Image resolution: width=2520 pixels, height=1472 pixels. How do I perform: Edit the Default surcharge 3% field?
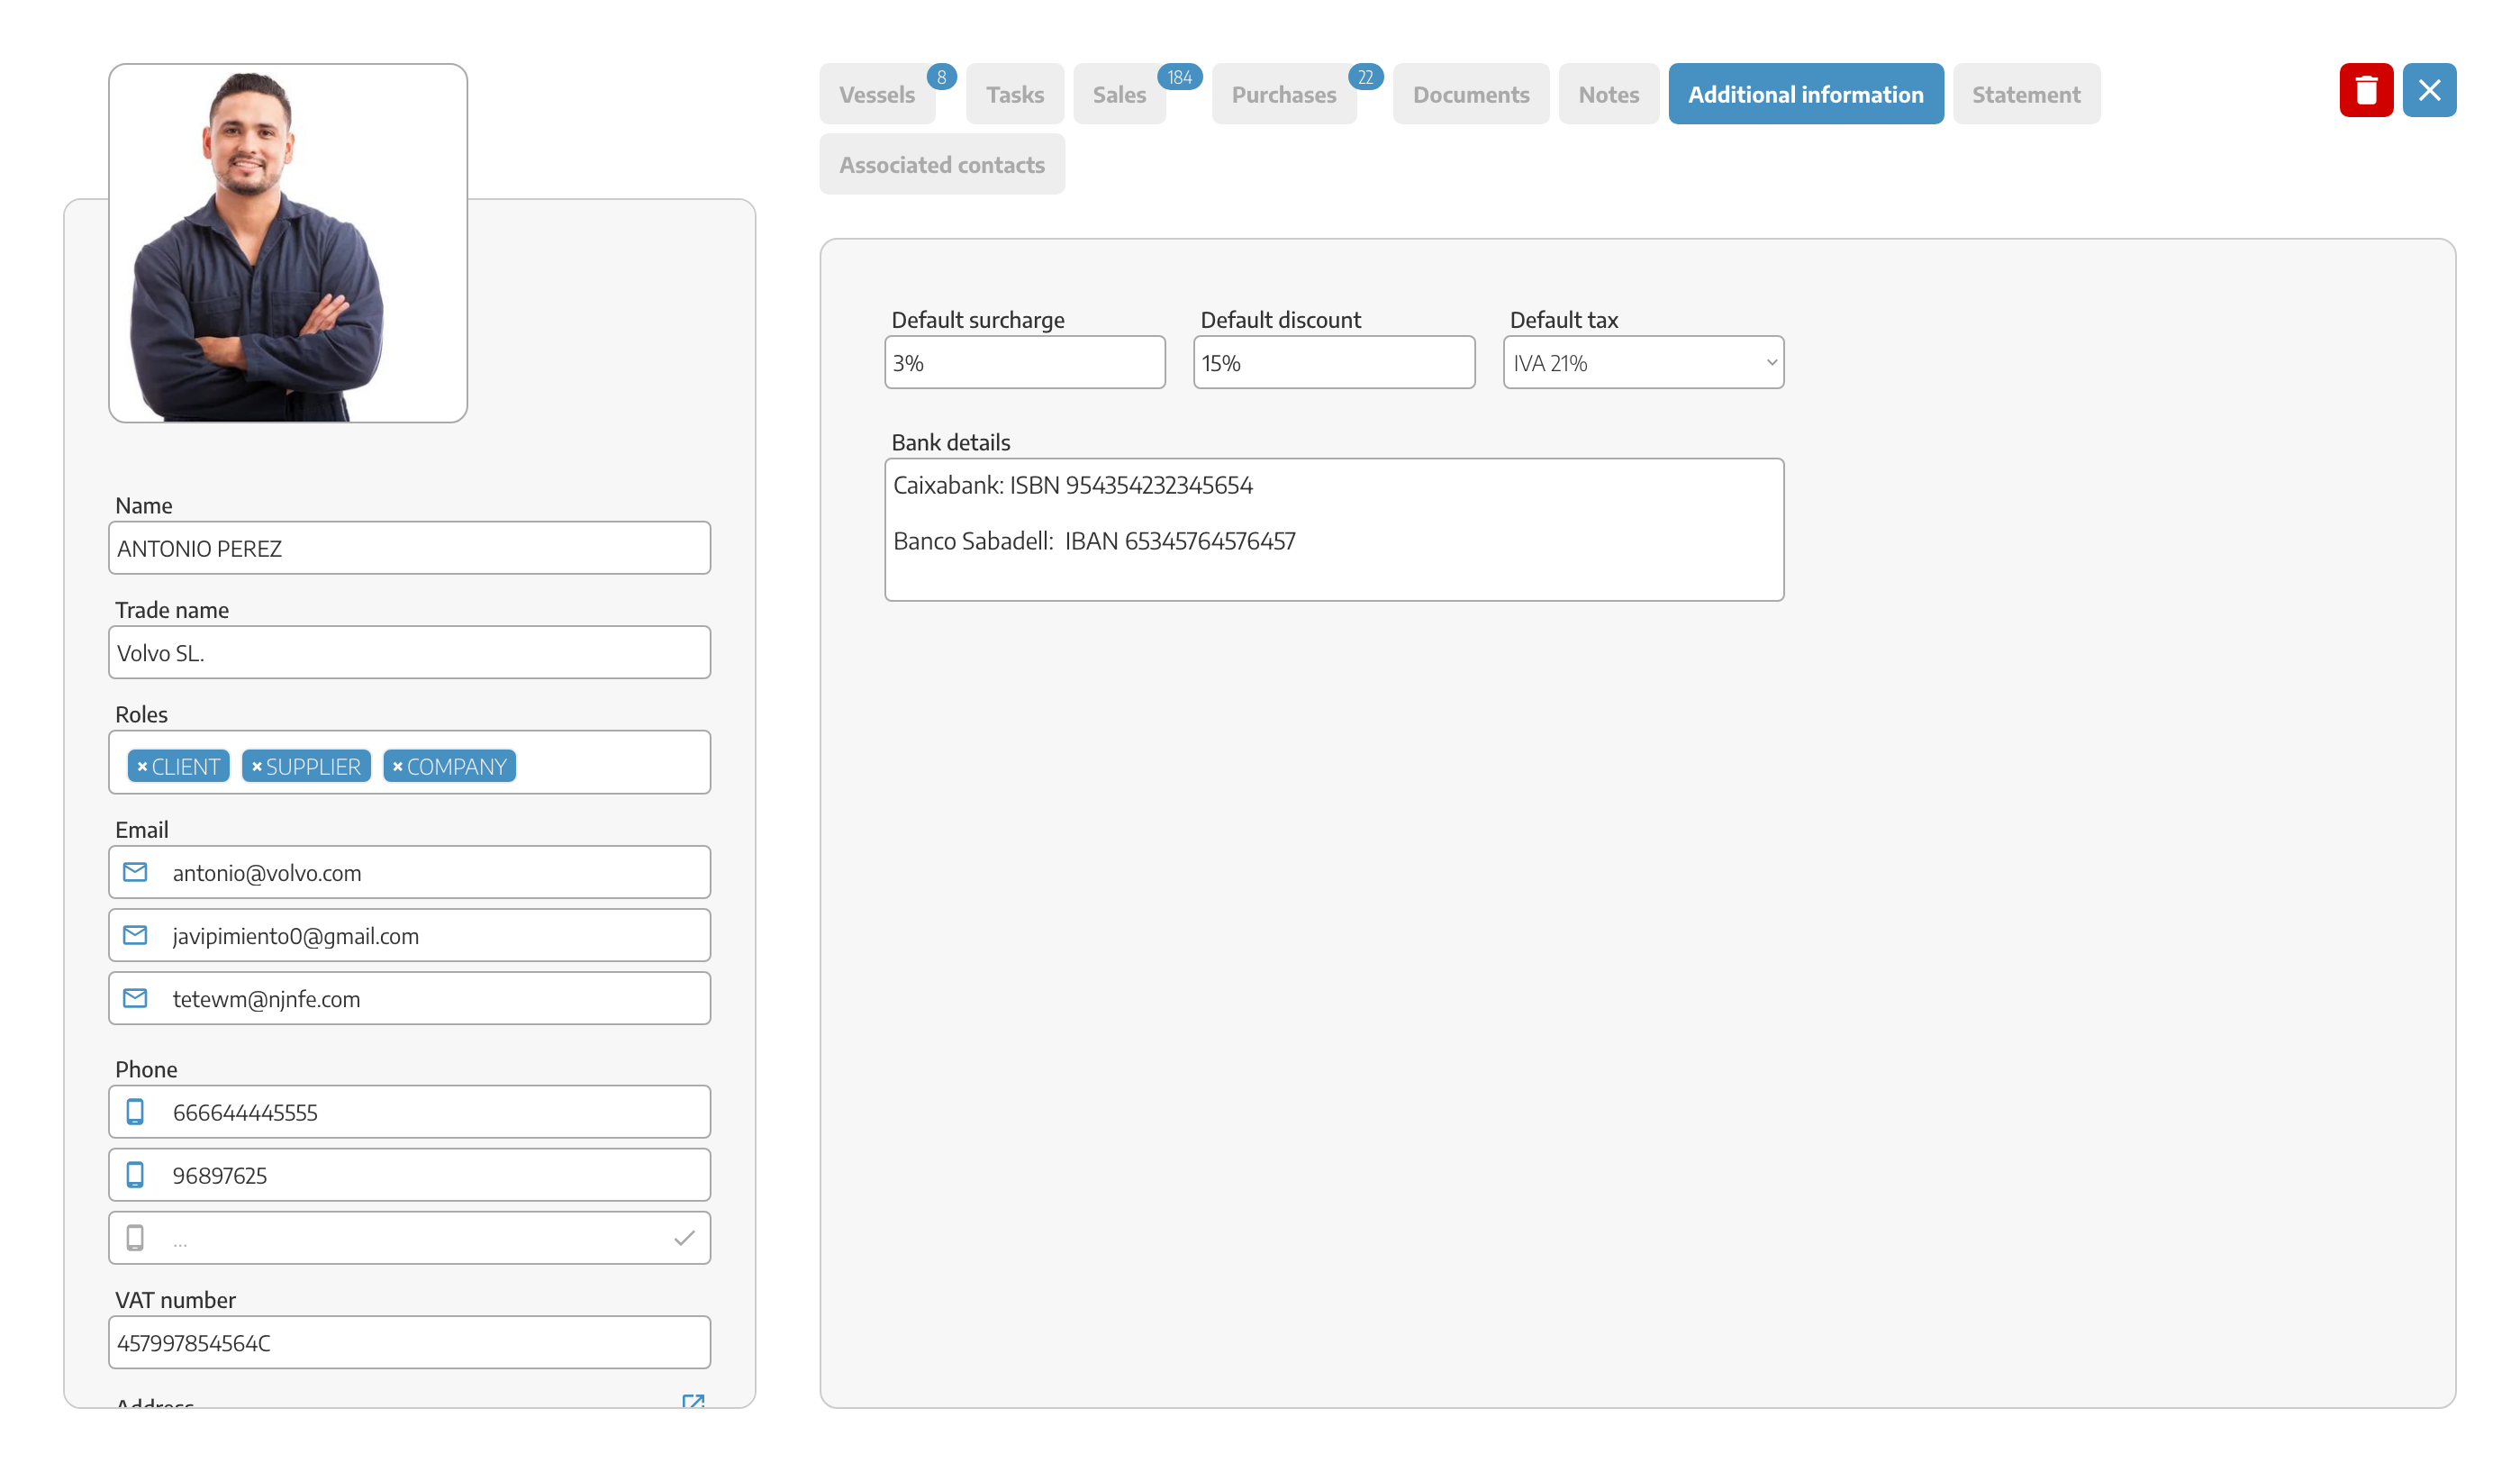coord(1025,363)
